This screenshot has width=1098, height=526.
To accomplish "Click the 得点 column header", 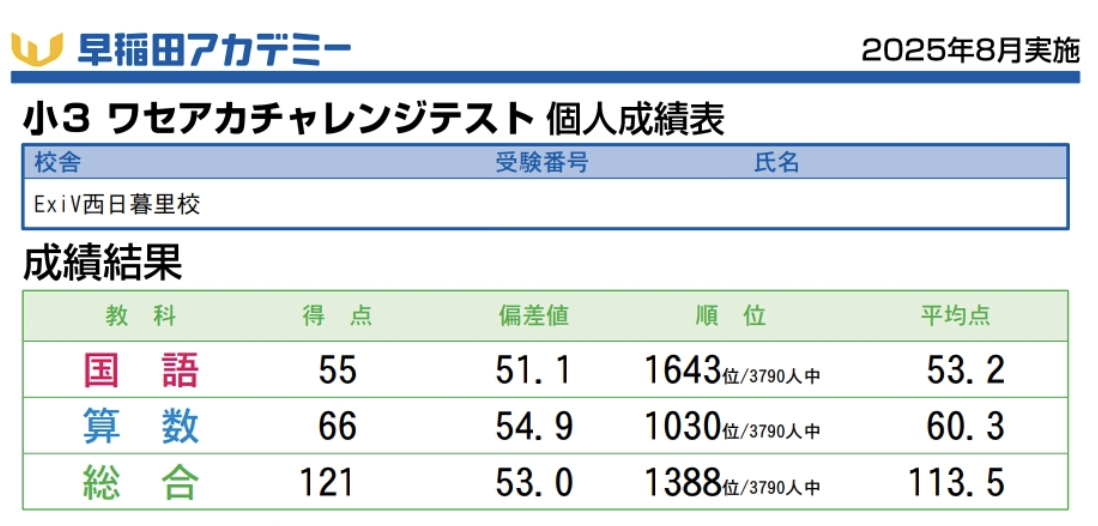I will pyautogui.click(x=338, y=317).
